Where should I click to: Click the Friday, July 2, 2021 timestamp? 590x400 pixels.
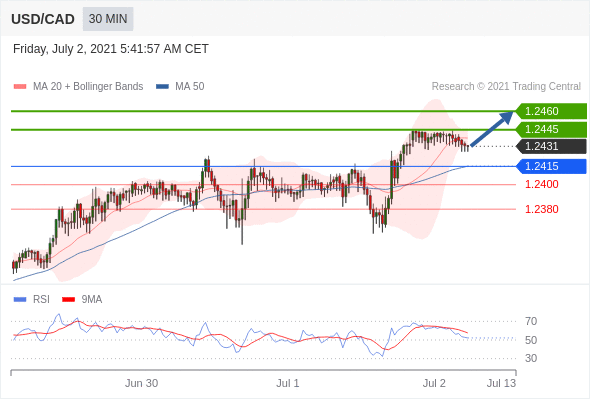tap(111, 49)
